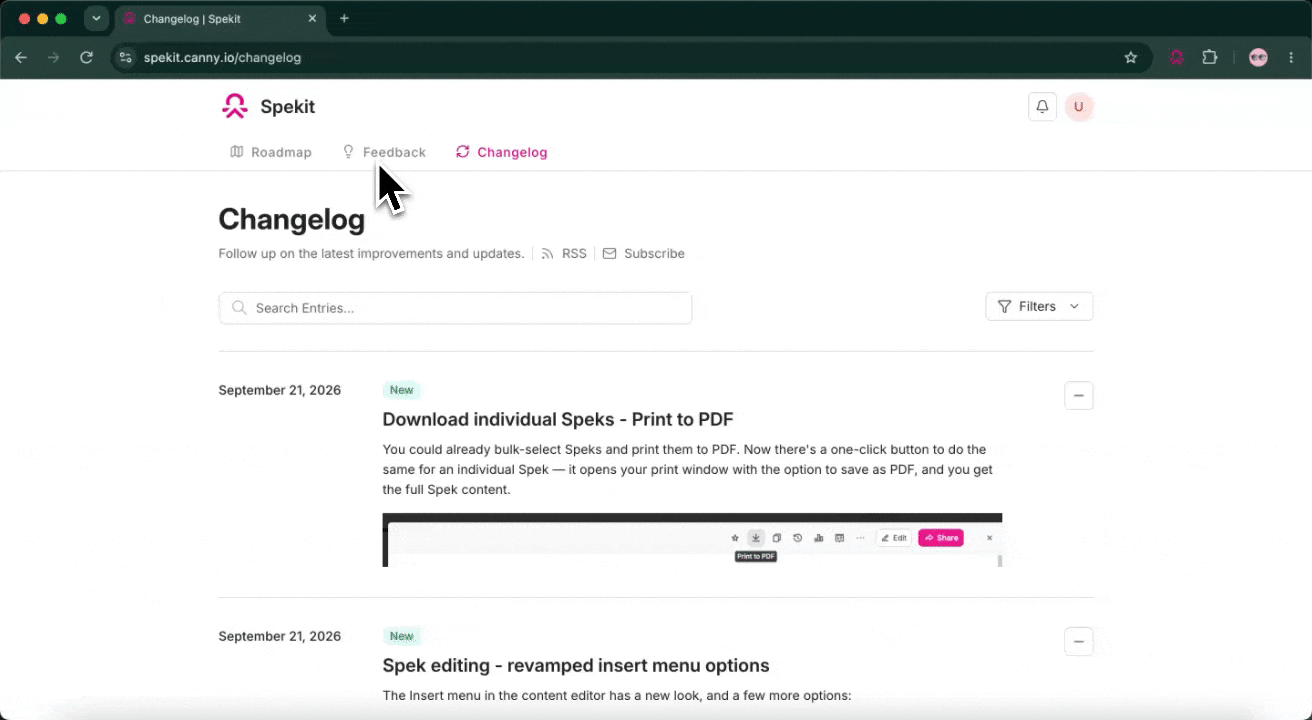This screenshot has width=1312, height=720.
Task: Open the Spekit extension icon in toolbar
Action: [x=1177, y=58]
